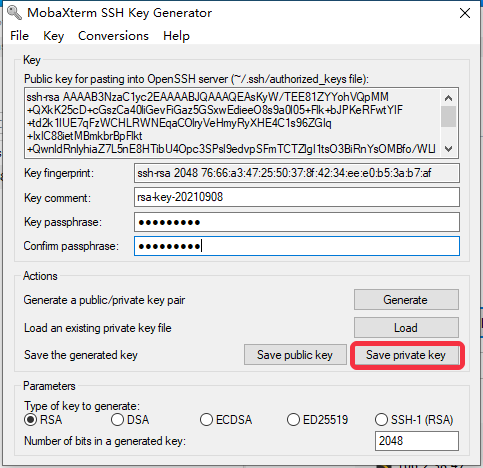Click the 'Public key for pasting into OpenSSH server' label

(x=196, y=79)
